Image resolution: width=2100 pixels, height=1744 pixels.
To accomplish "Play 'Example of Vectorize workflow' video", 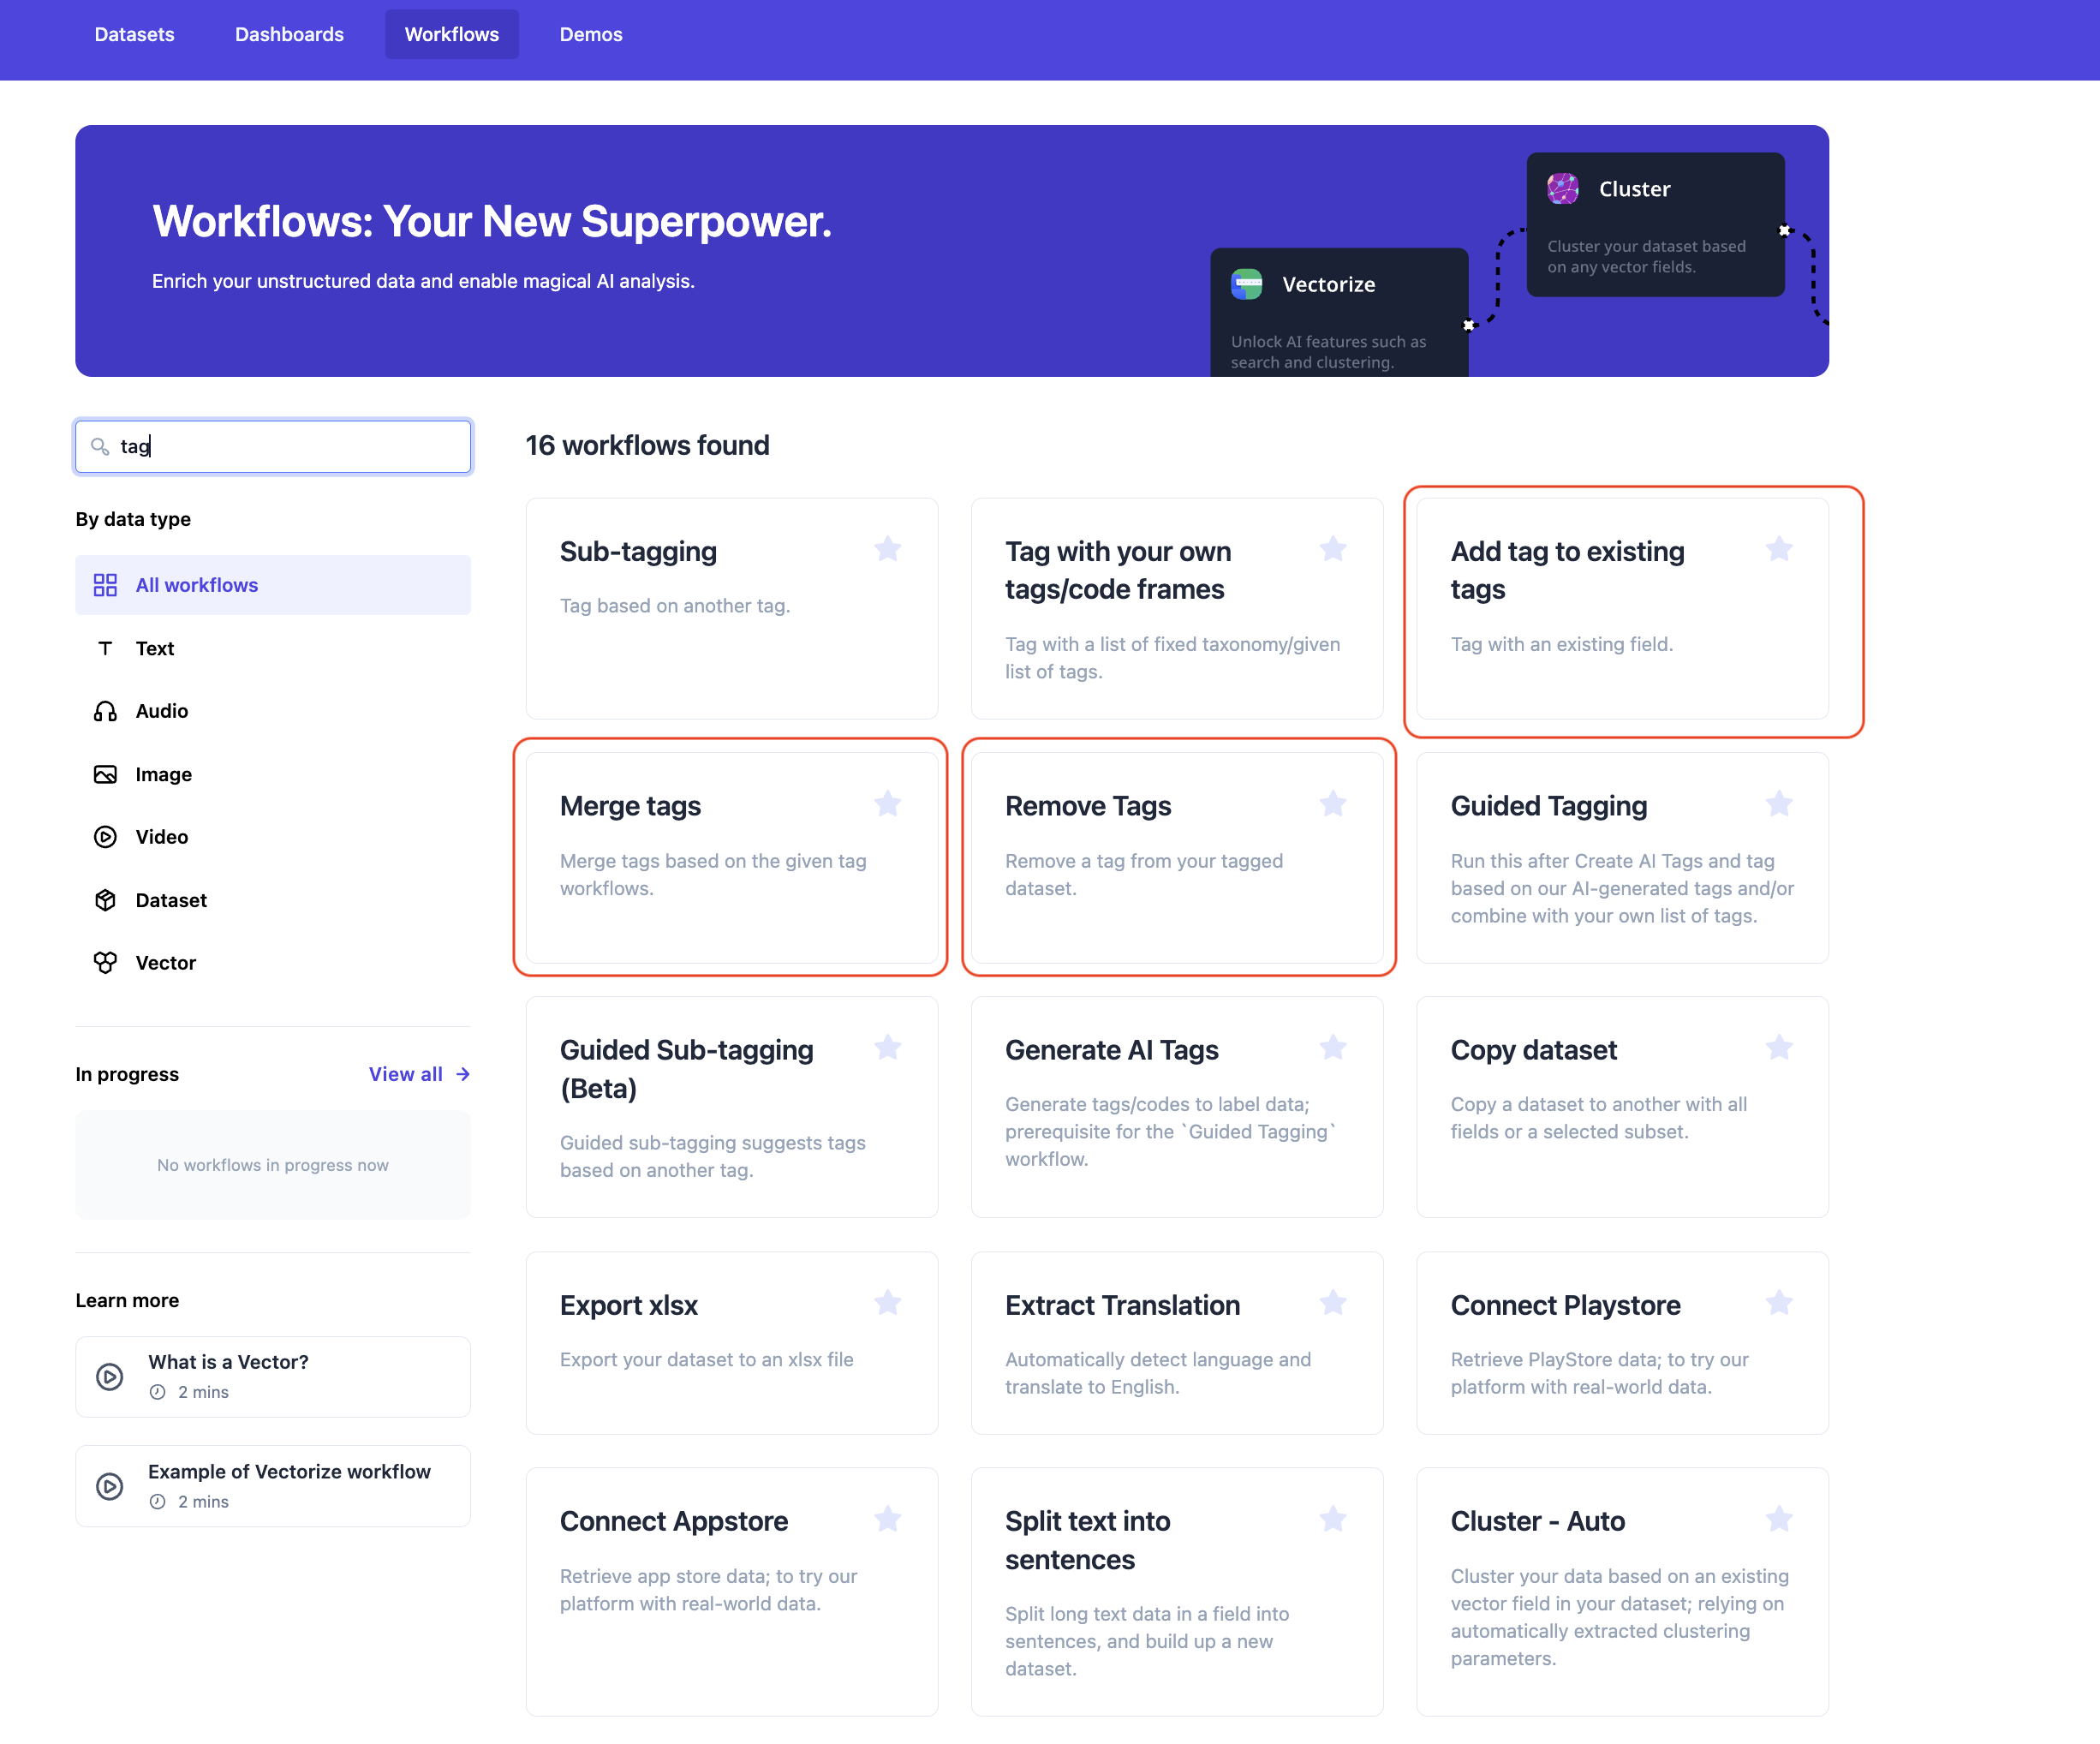I will 110,1486.
